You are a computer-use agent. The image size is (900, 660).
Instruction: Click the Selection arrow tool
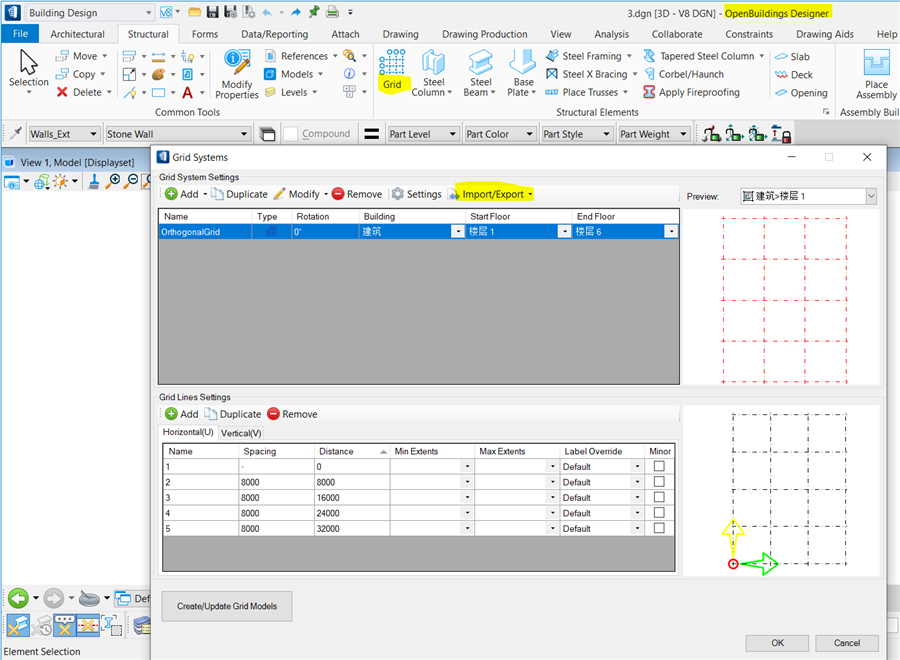click(28, 68)
